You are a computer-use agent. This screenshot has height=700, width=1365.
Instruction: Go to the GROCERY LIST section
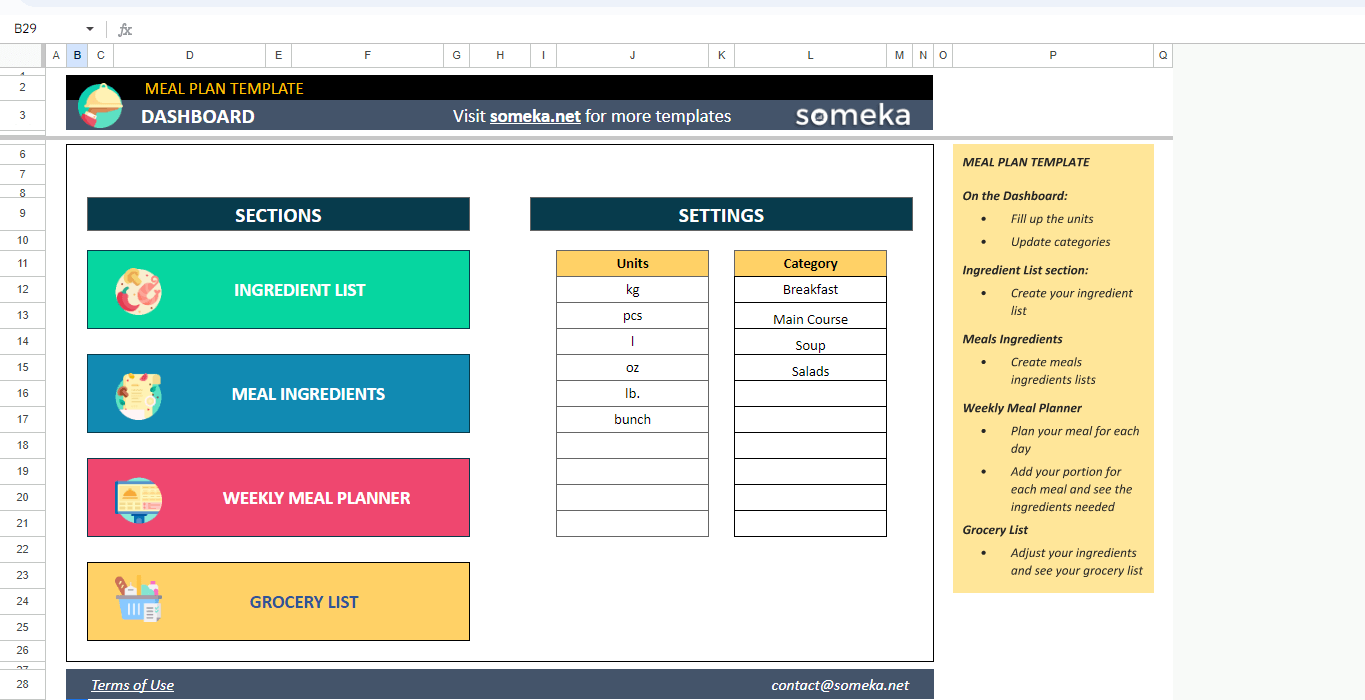[x=303, y=602]
